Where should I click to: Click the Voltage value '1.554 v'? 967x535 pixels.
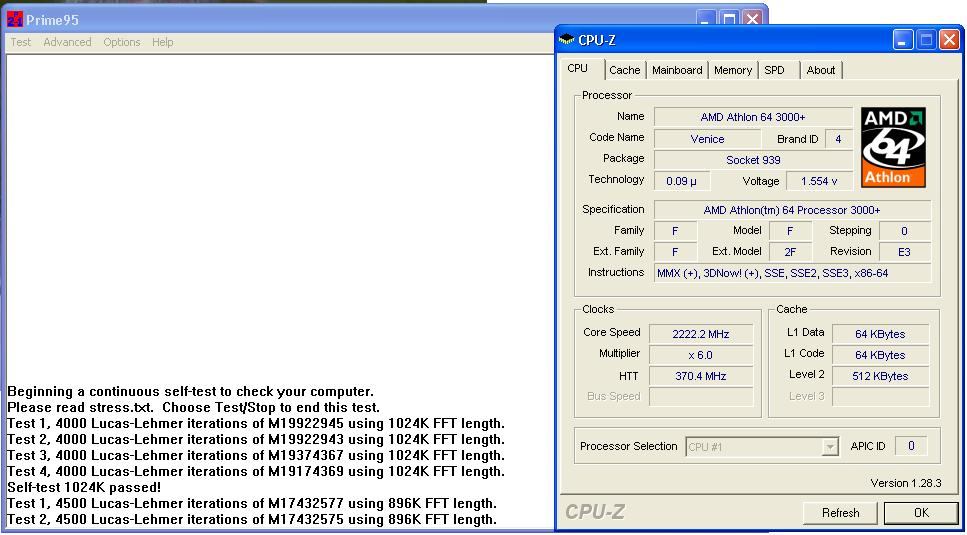(819, 182)
